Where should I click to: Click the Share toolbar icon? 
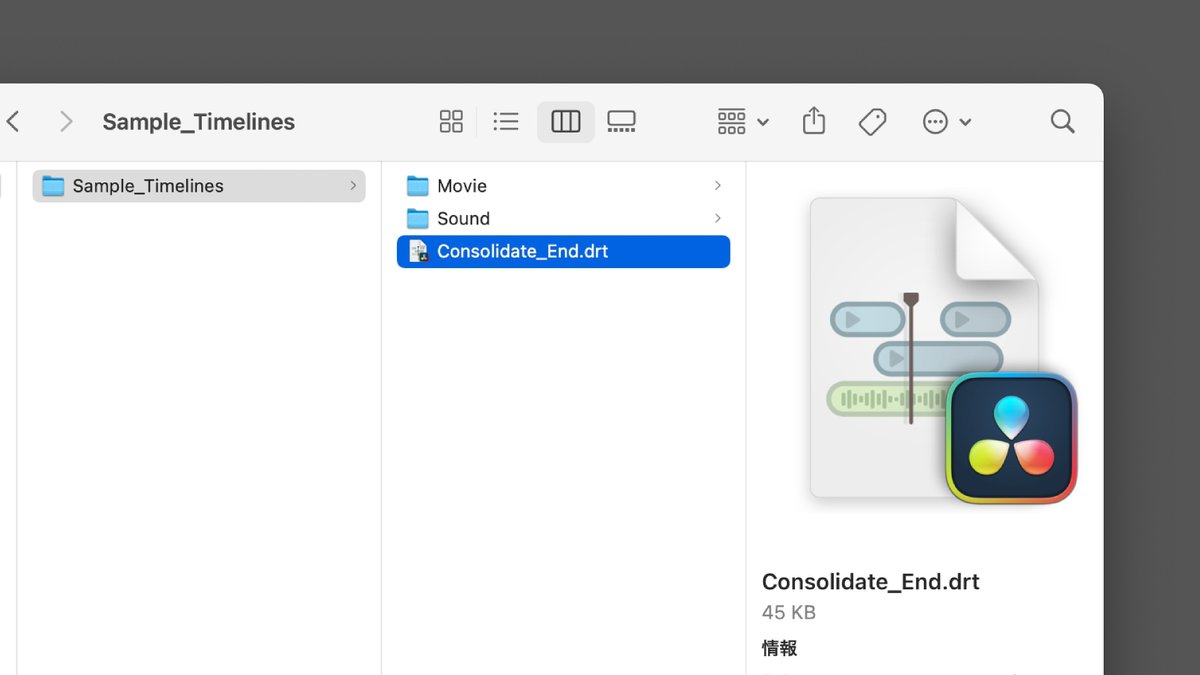point(814,122)
